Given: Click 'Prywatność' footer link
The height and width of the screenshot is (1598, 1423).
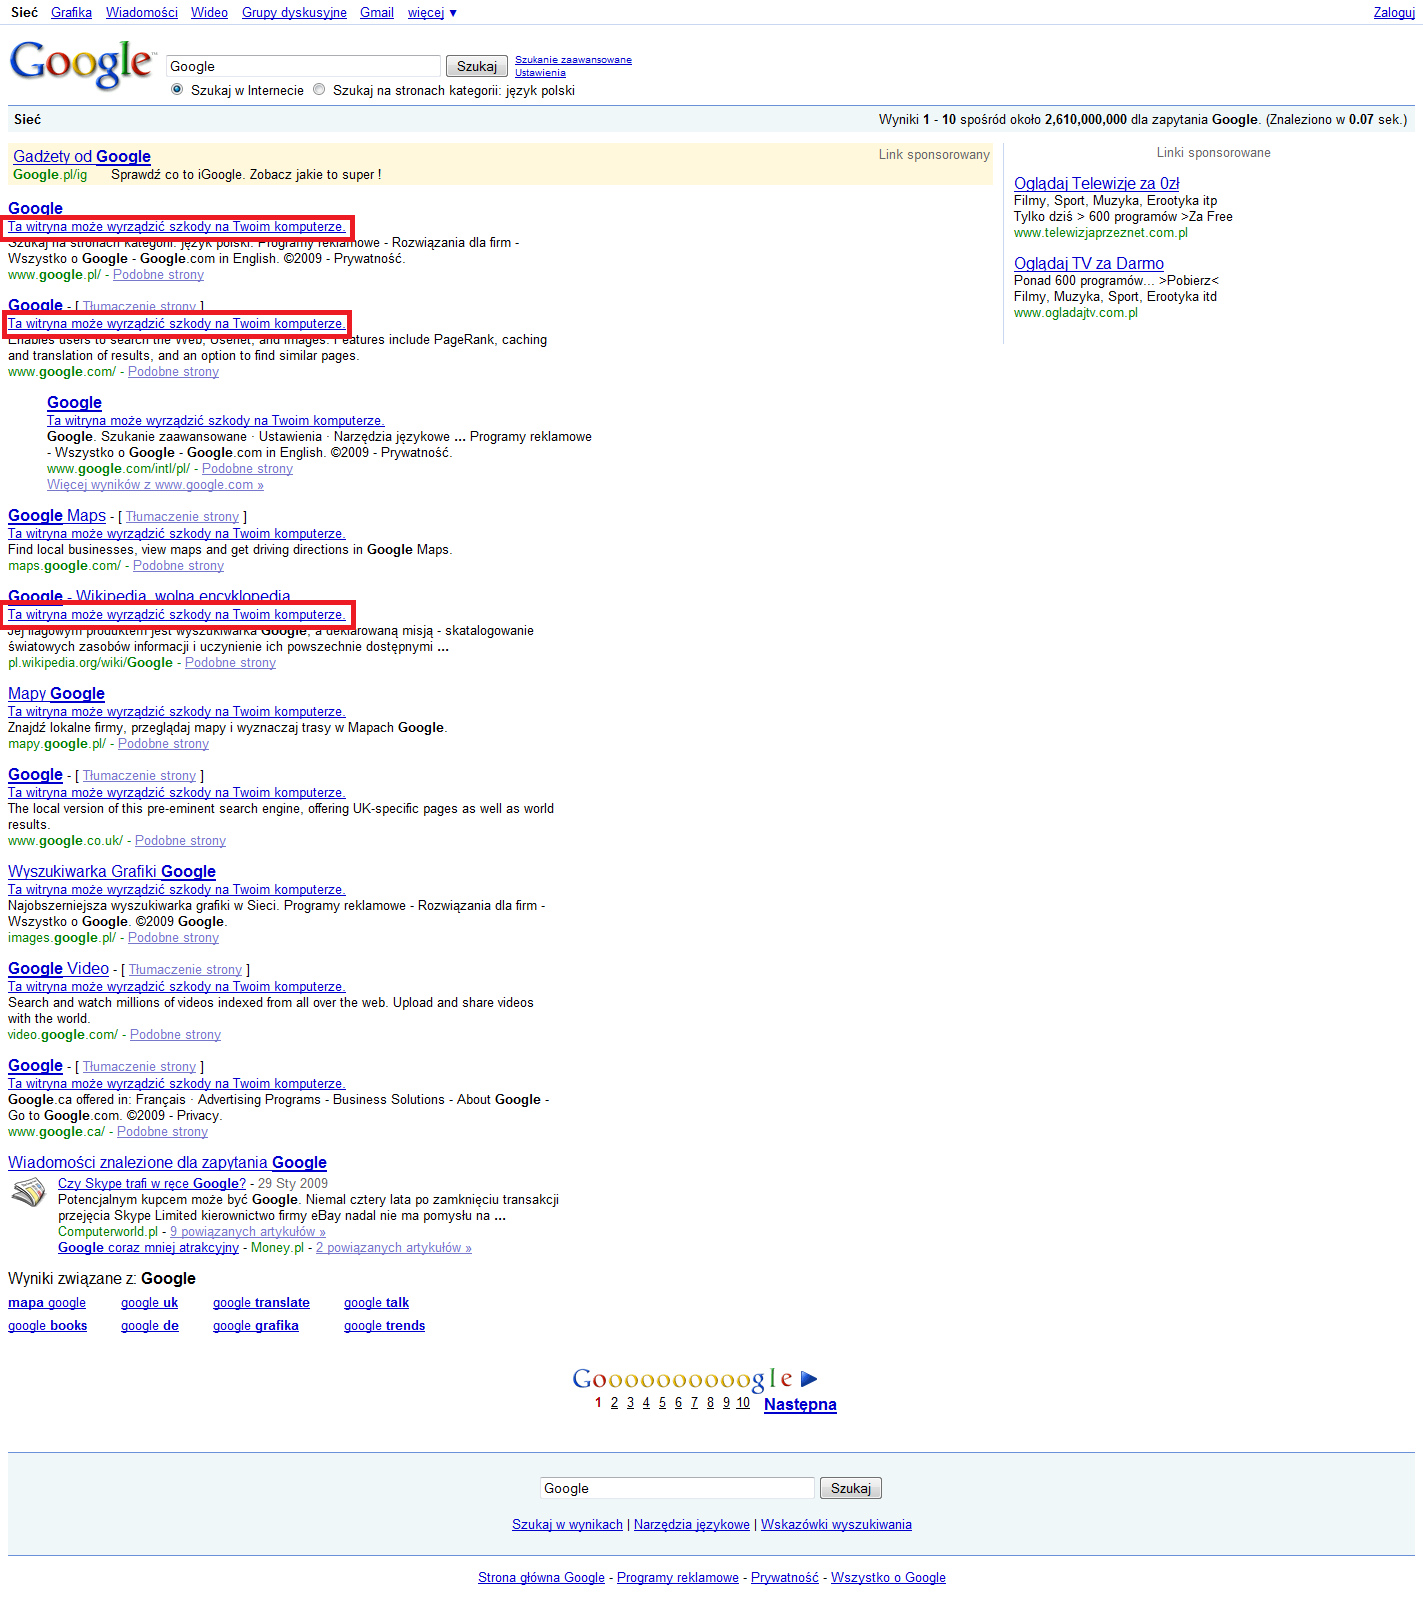Looking at the screenshot, I should pos(785,1578).
